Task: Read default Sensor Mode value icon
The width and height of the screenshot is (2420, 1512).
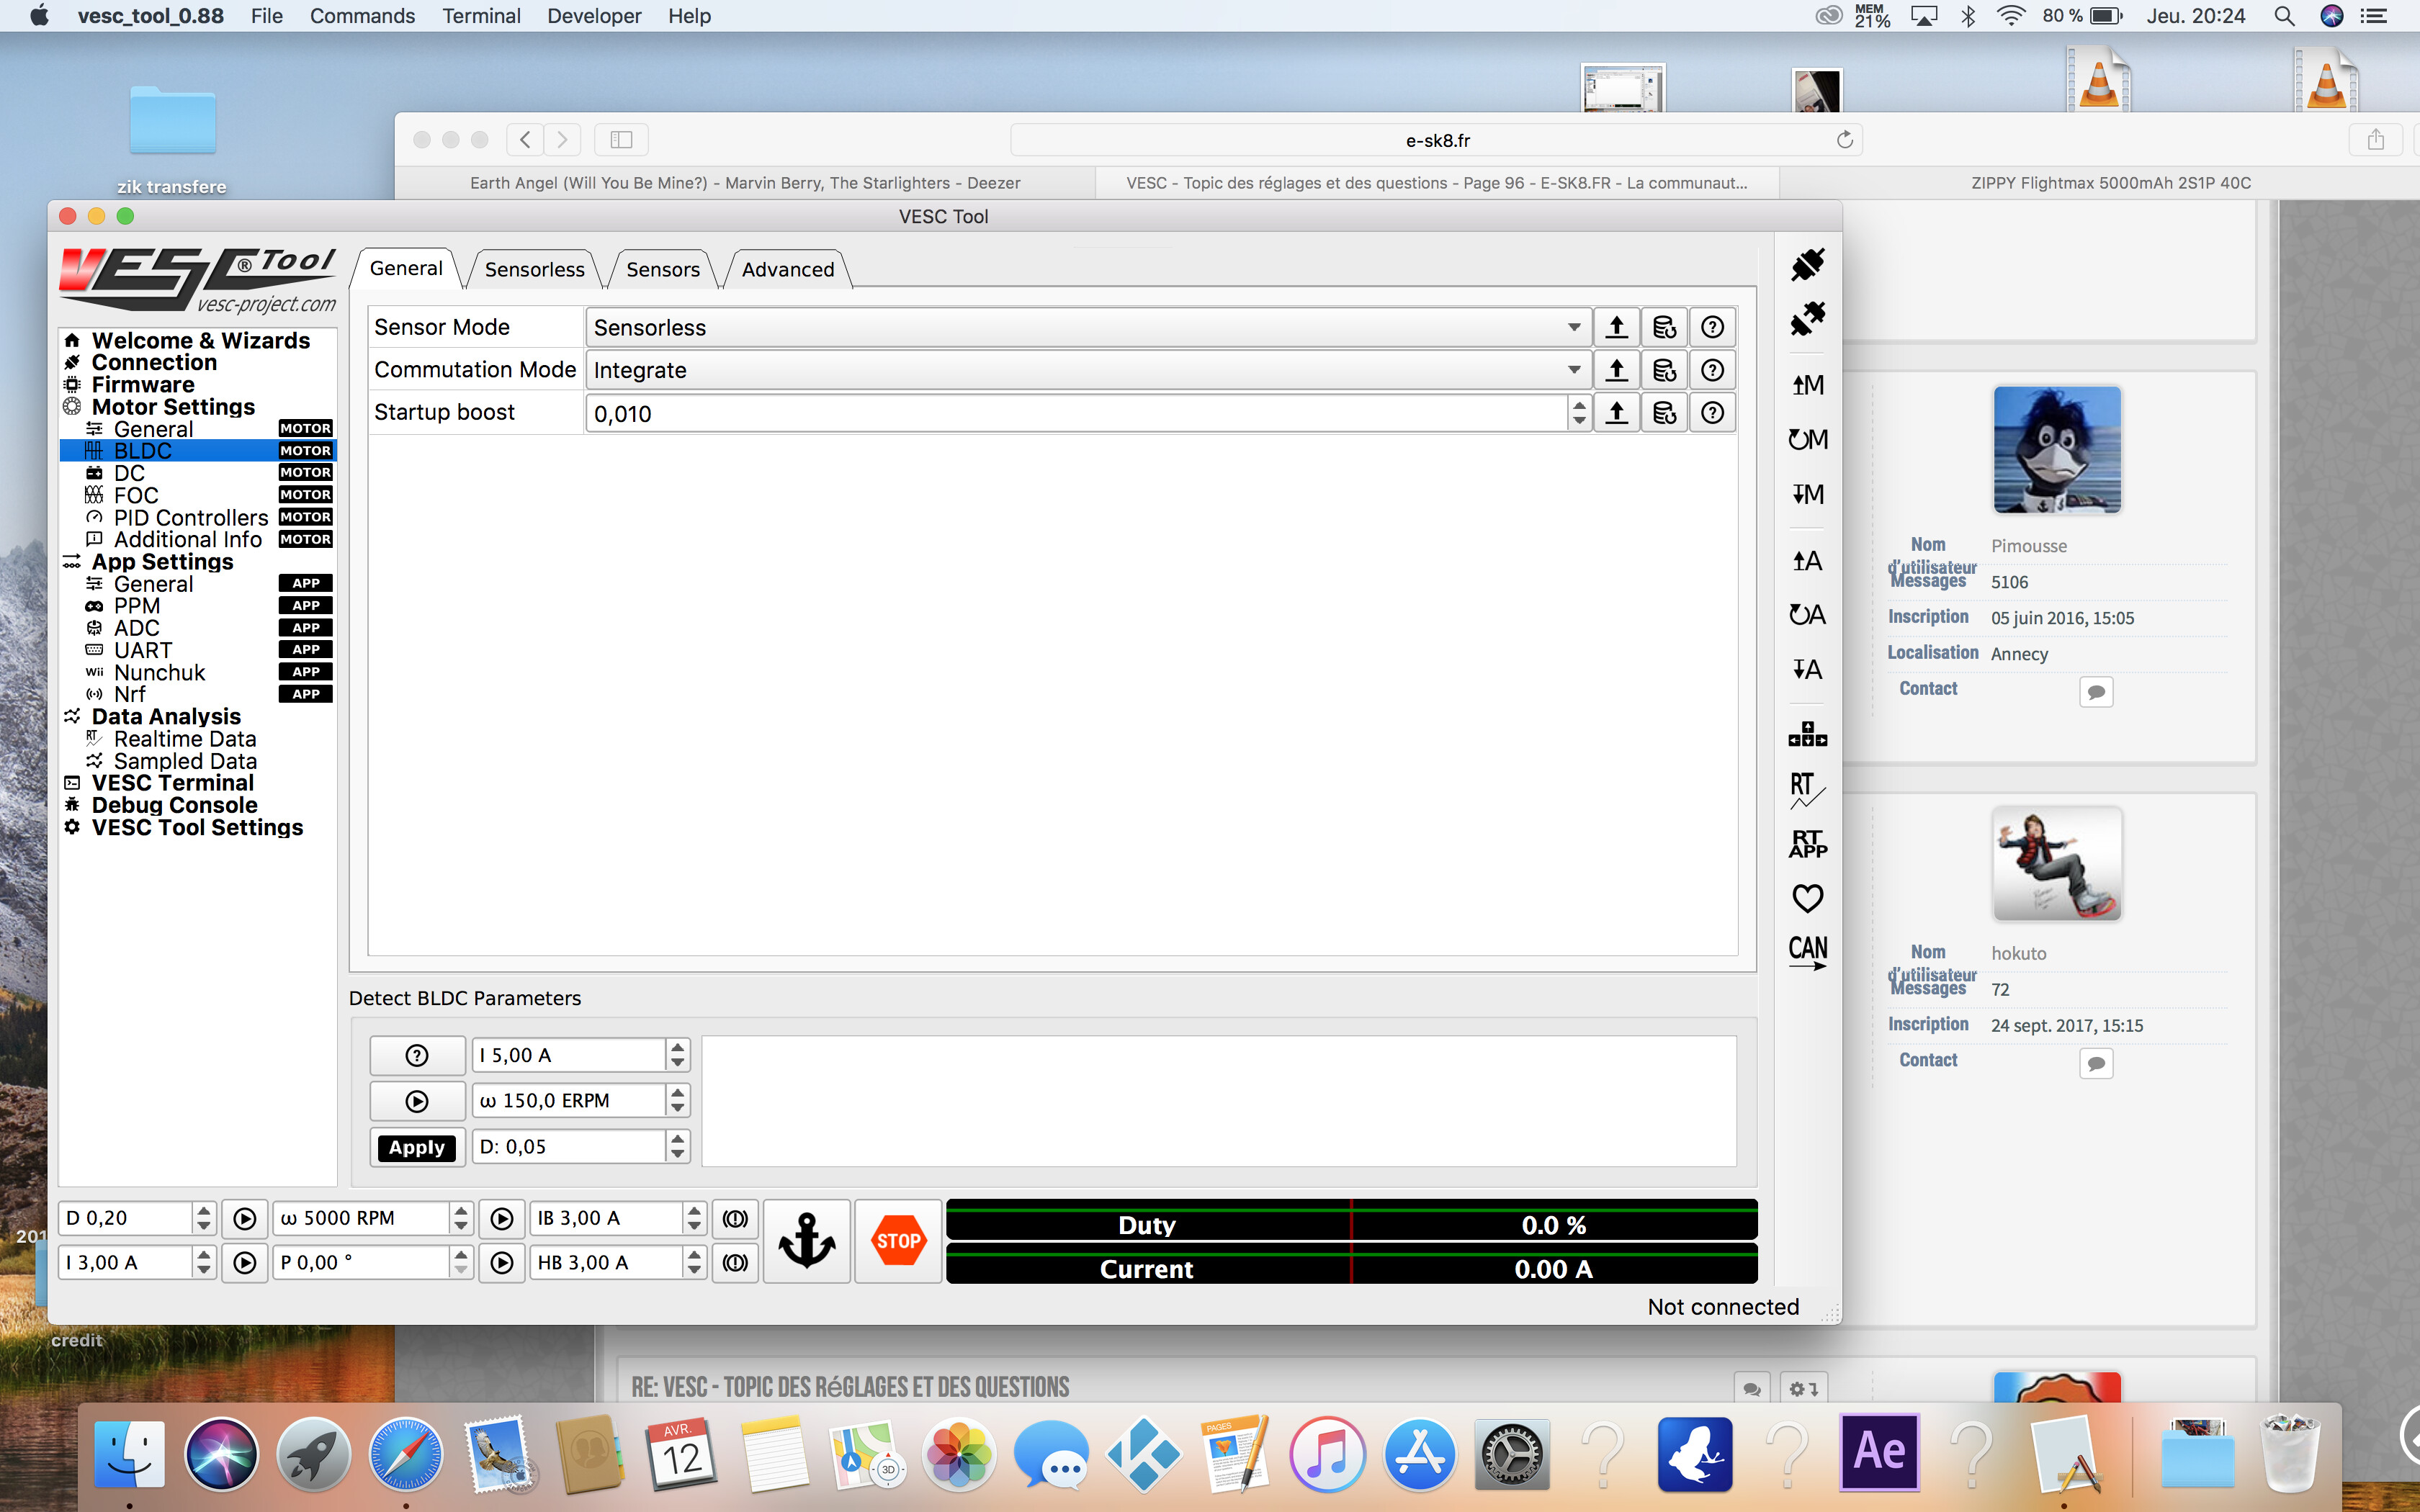Action: [1664, 328]
